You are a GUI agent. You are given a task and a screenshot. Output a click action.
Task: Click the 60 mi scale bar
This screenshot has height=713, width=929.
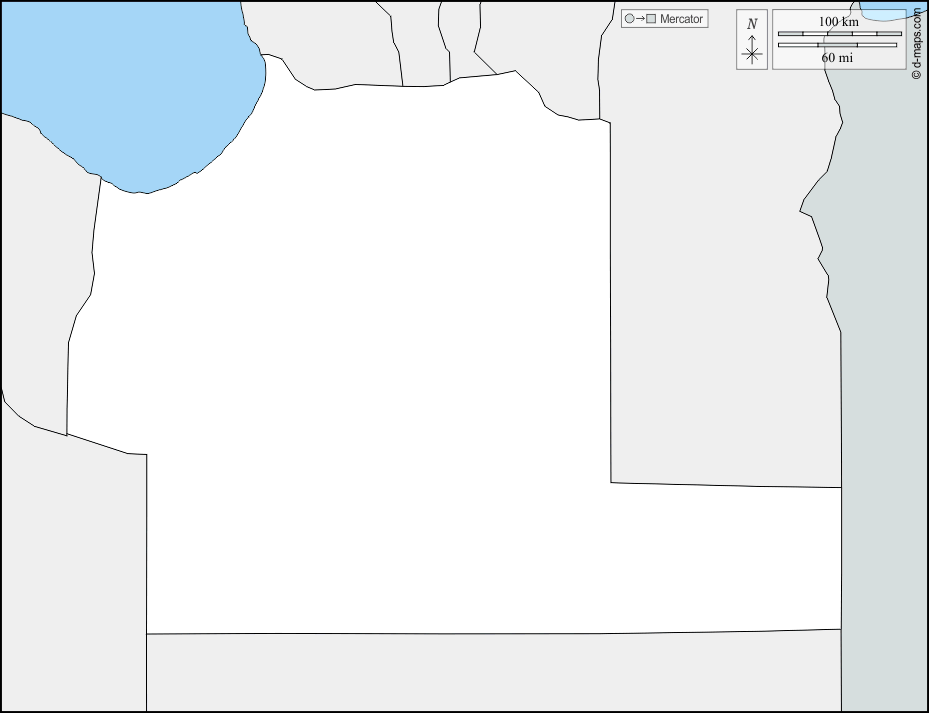(x=837, y=45)
